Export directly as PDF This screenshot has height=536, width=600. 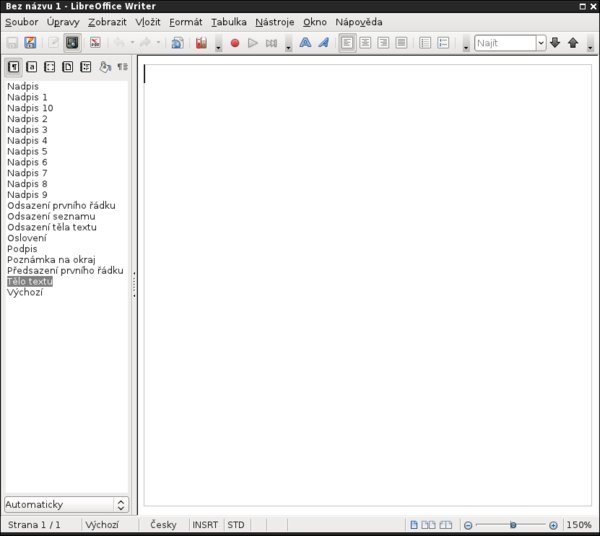95,43
